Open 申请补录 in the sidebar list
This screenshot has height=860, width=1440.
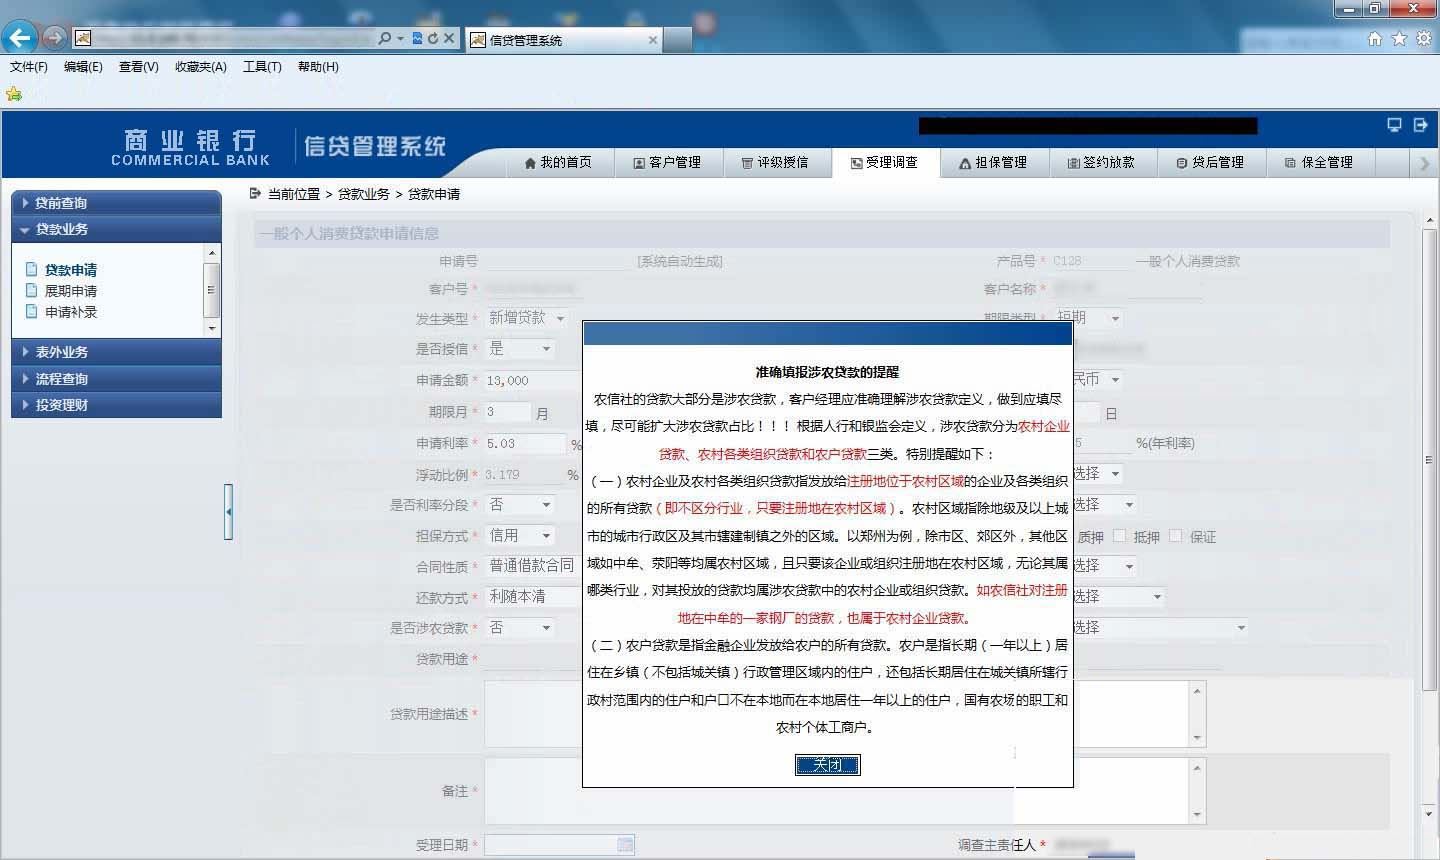click(71, 312)
